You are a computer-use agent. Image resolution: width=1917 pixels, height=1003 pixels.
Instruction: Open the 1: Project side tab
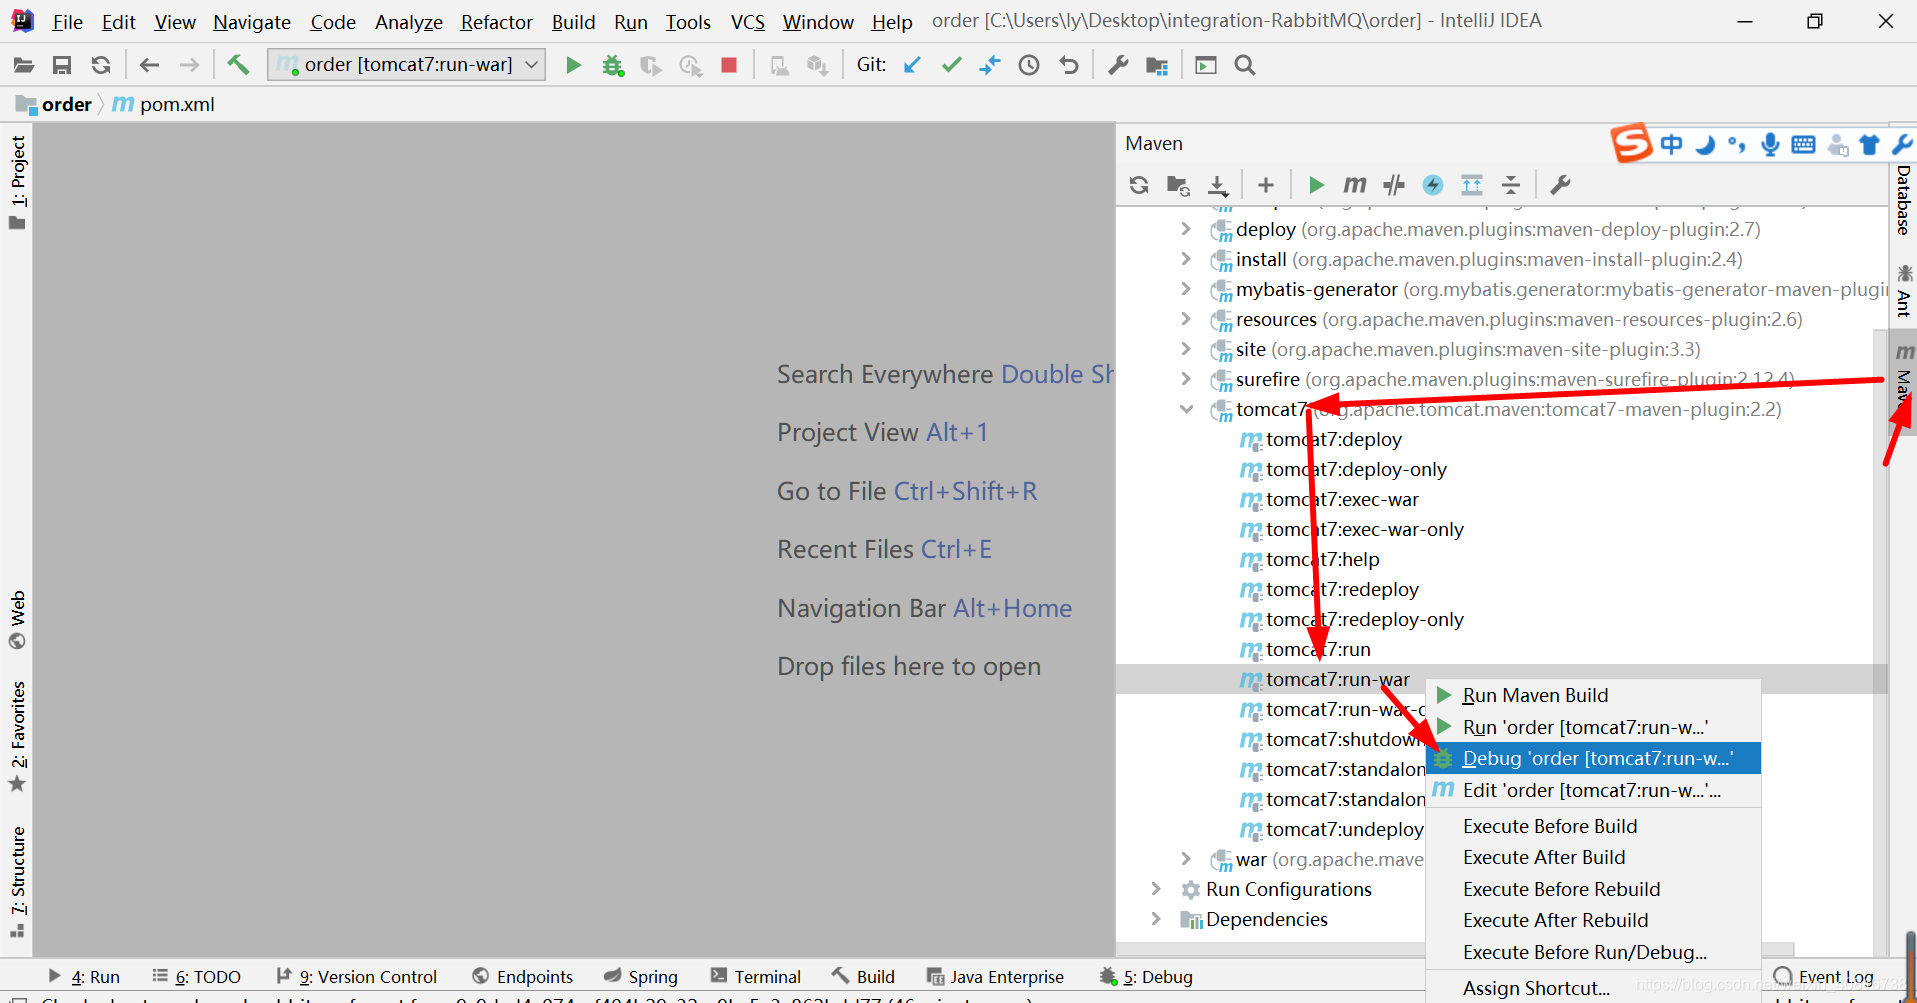pyautogui.click(x=18, y=182)
